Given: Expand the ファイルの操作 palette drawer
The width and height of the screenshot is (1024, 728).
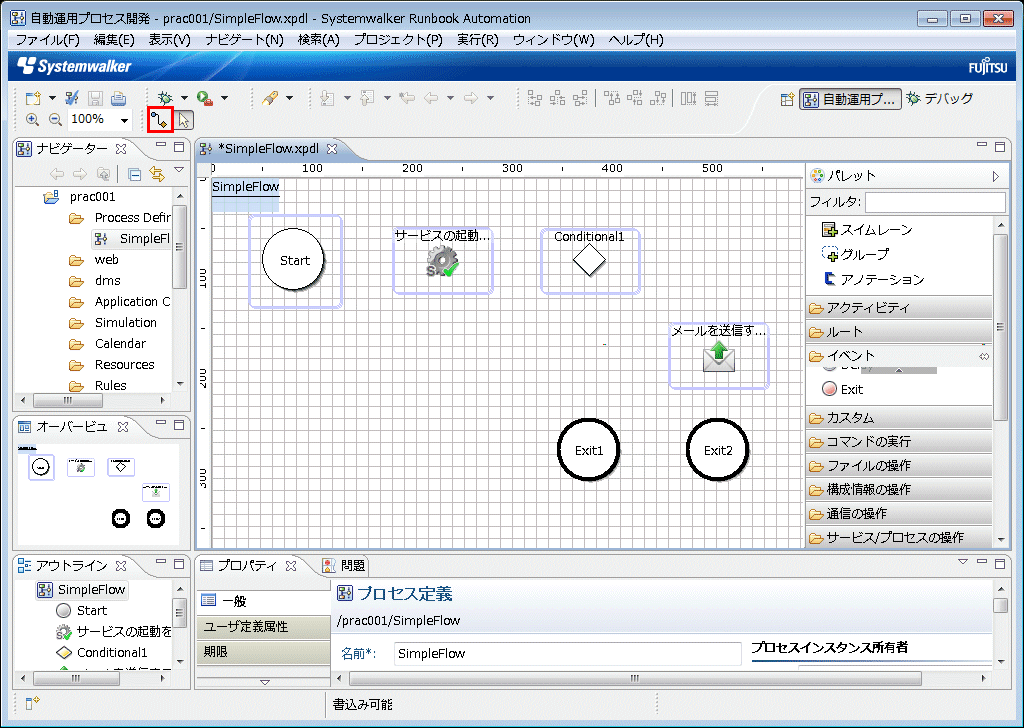Looking at the screenshot, I should click(x=899, y=466).
